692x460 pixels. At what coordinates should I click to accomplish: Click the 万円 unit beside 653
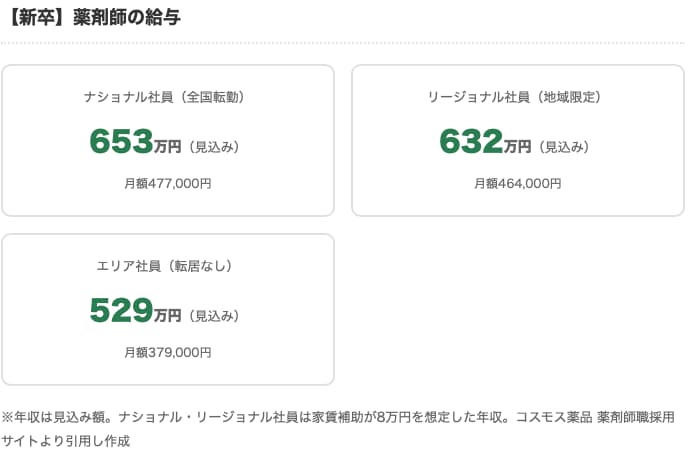(168, 147)
